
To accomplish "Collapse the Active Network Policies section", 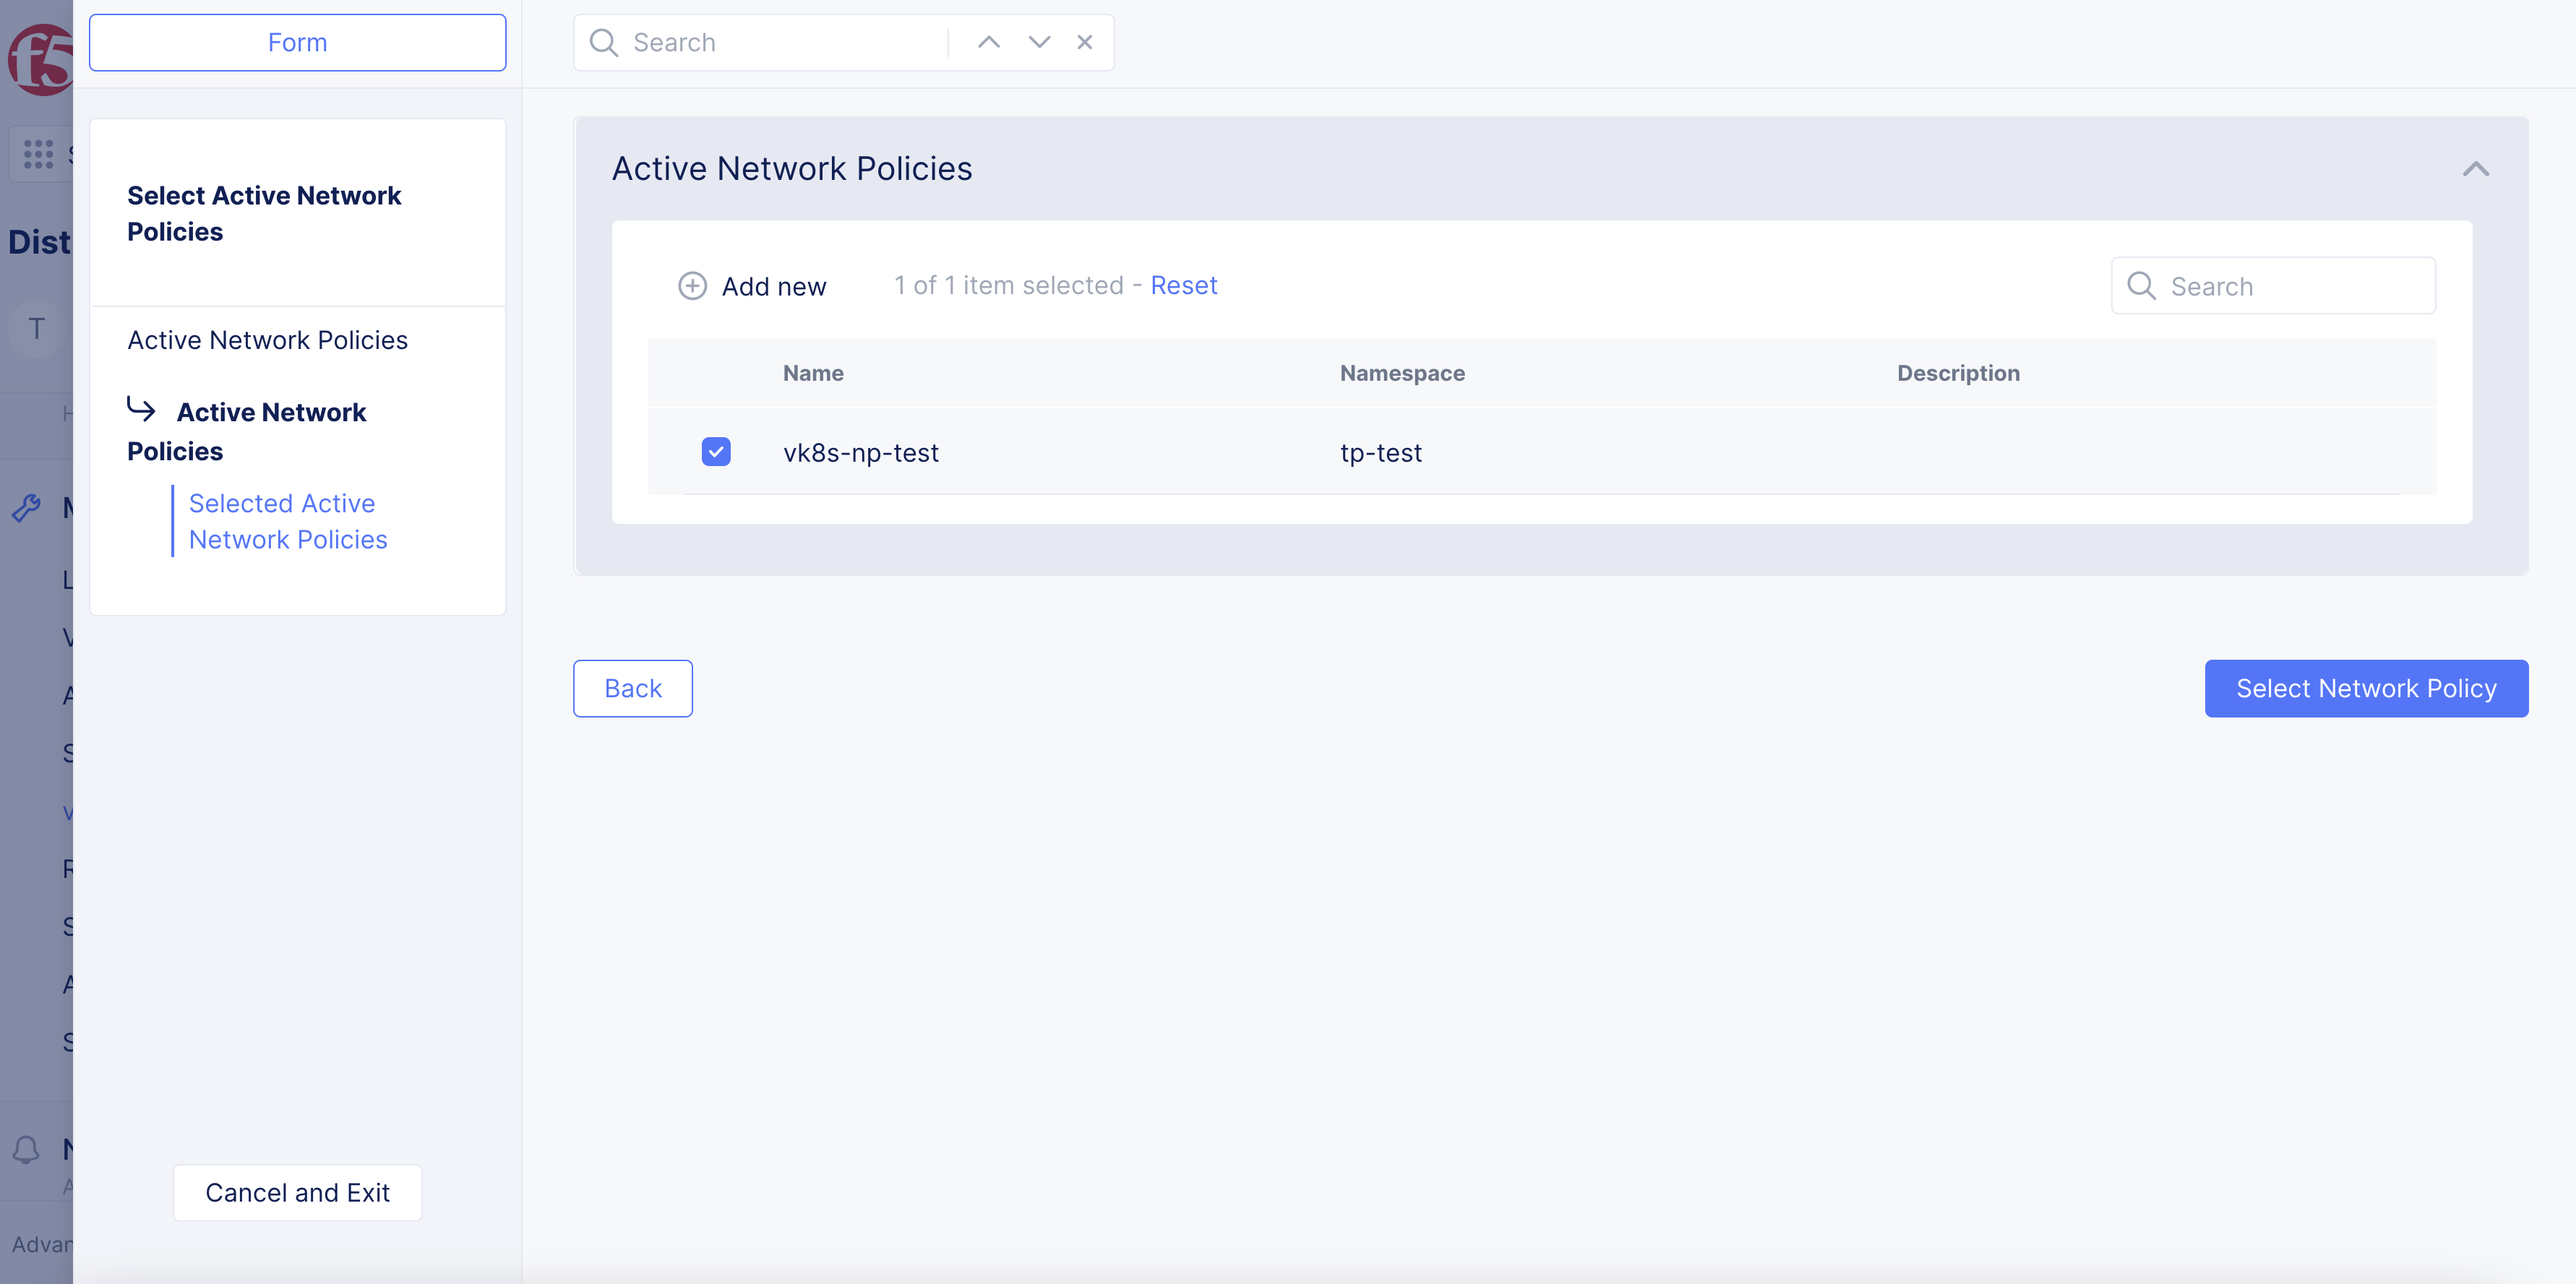I will (2475, 169).
